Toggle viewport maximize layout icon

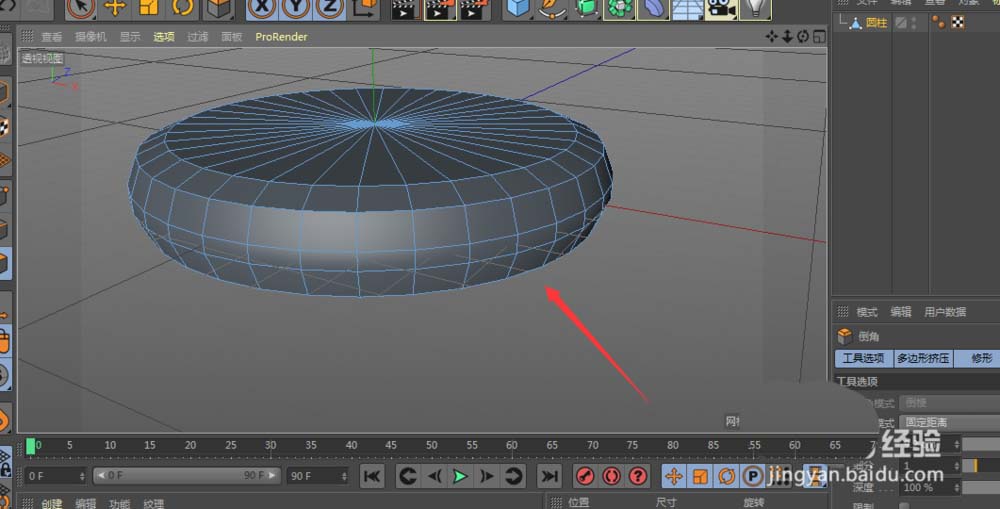point(819,36)
